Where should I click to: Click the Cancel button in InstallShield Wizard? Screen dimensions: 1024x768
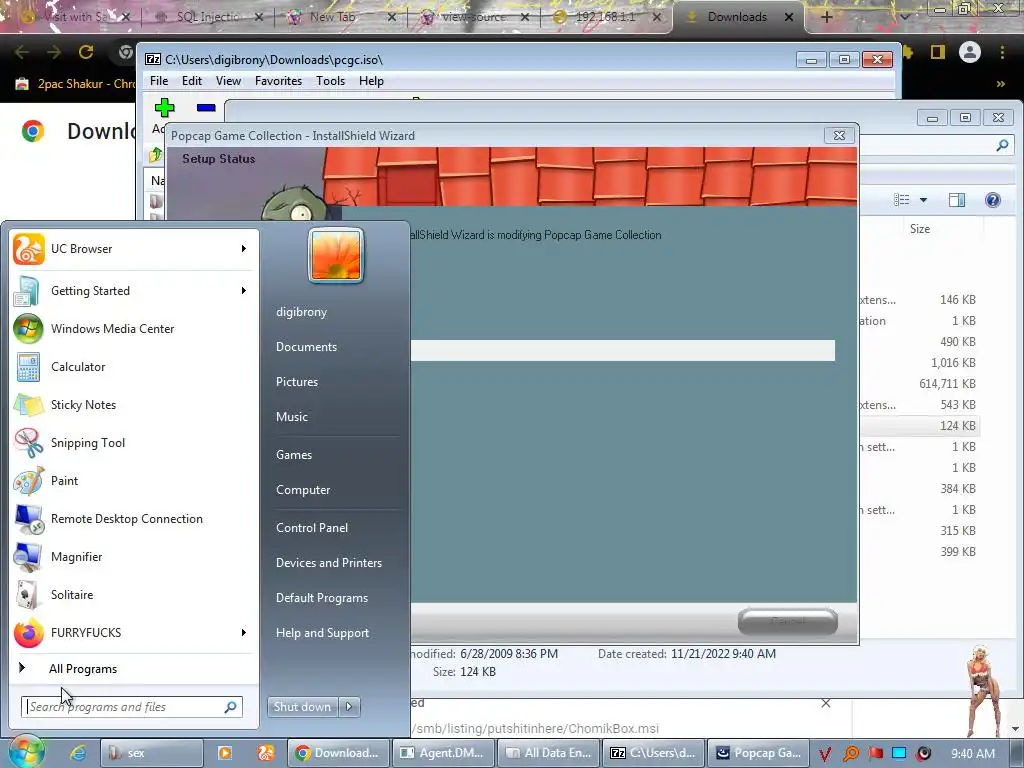[788, 622]
